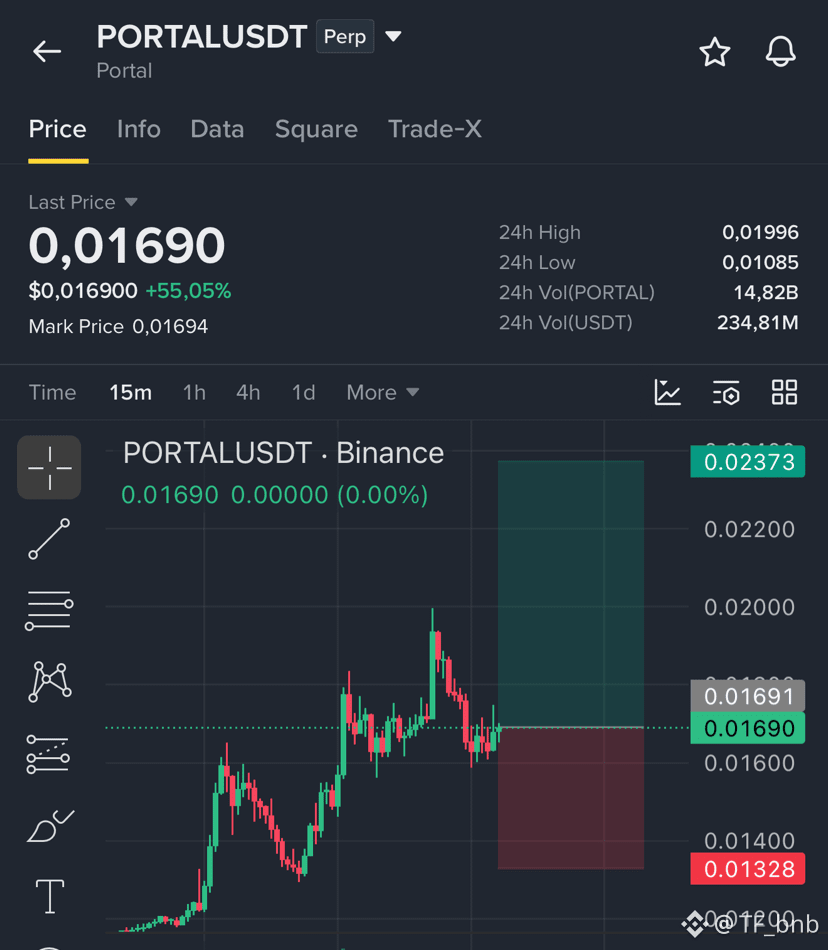The image size is (828, 950).
Task: Click the Portal name subtitle
Action: pyautogui.click(x=124, y=71)
